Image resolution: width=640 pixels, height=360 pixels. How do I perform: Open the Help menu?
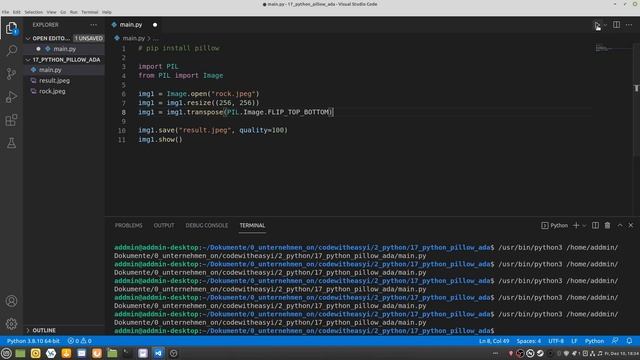click(x=107, y=12)
